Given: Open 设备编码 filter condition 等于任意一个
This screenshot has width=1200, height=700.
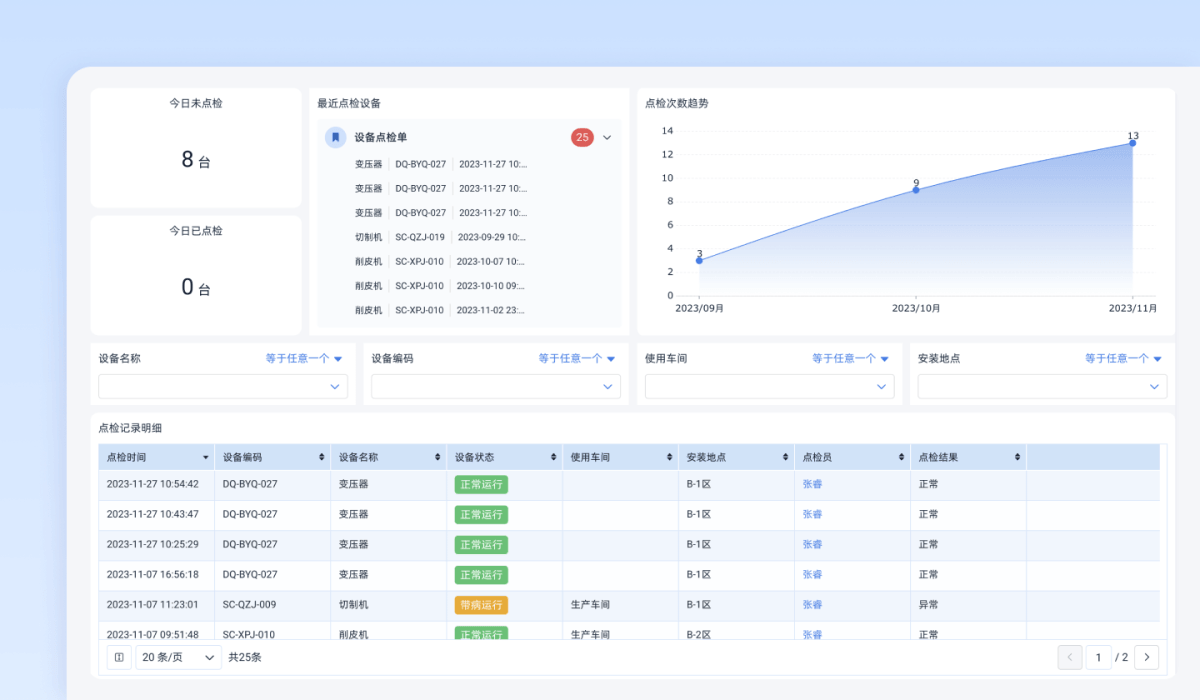Looking at the screenshot, I should coord(577,358).
